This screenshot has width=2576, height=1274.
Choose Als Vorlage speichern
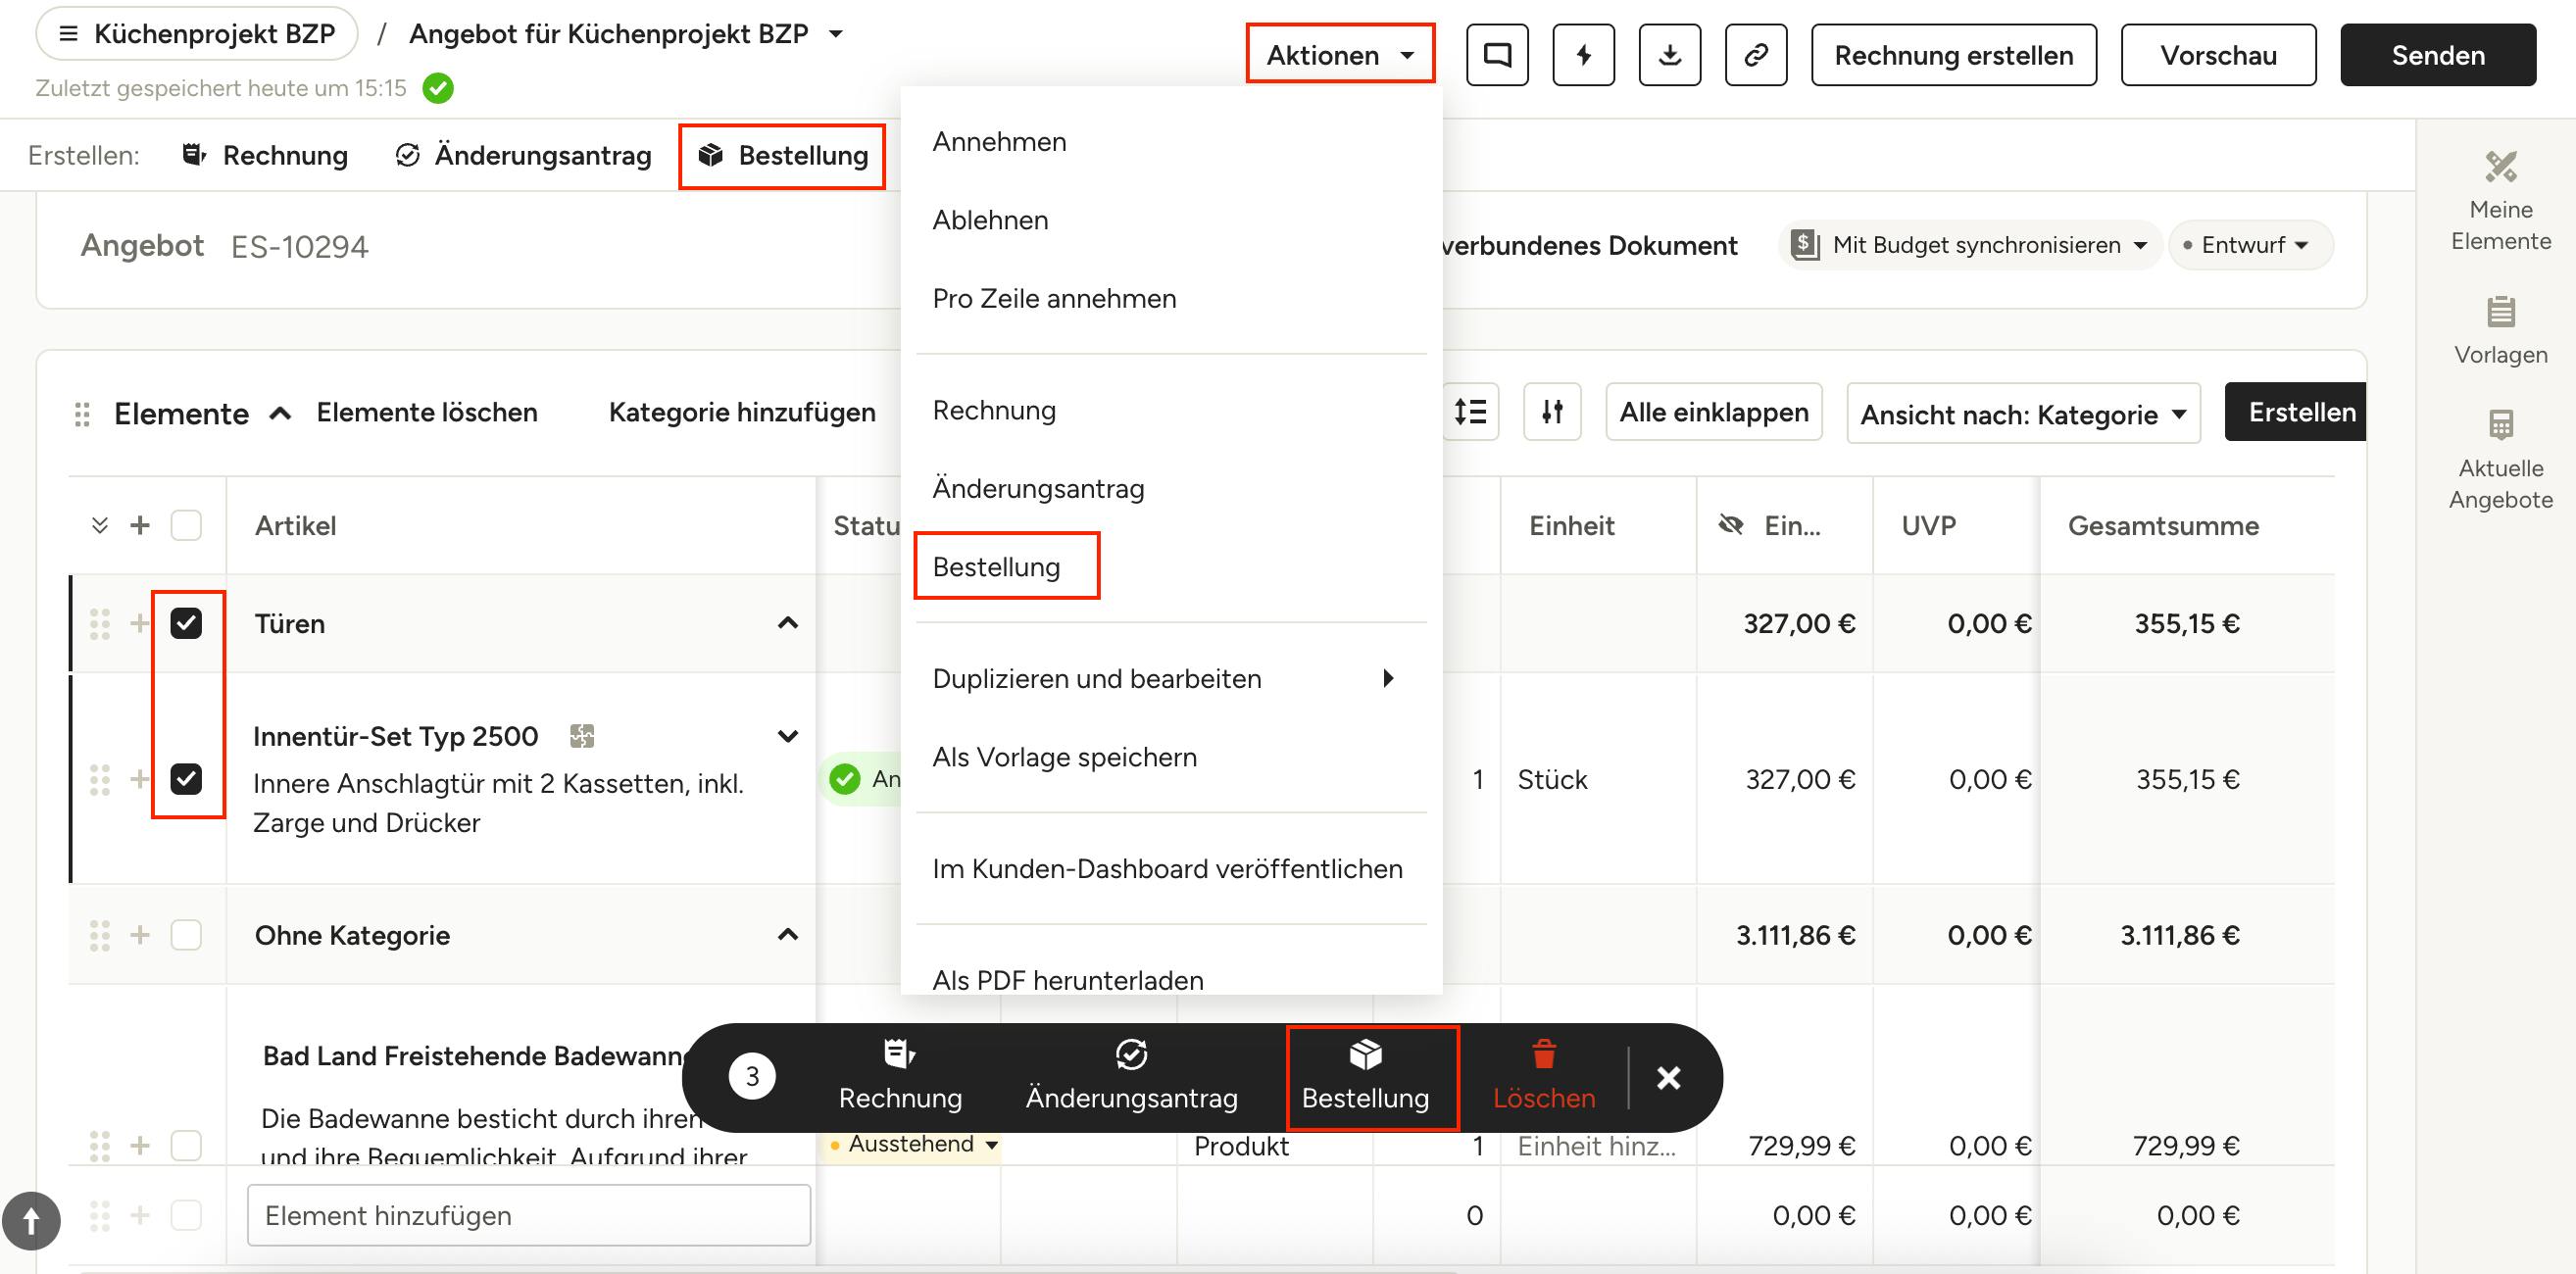tap(1171, 757)
